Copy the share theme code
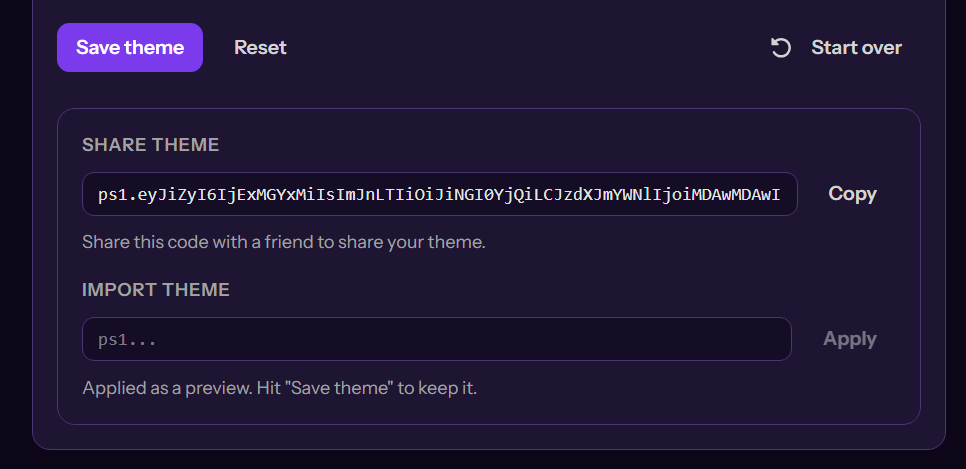 pos(852,194)
